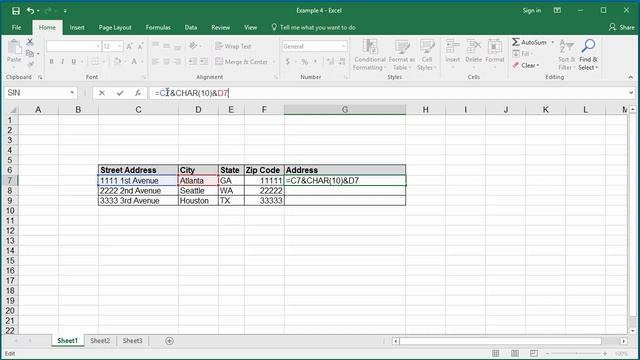This screenshot has height=360, width=640.
Task: Click the Percent Style icon
Action: coord(304,62)
